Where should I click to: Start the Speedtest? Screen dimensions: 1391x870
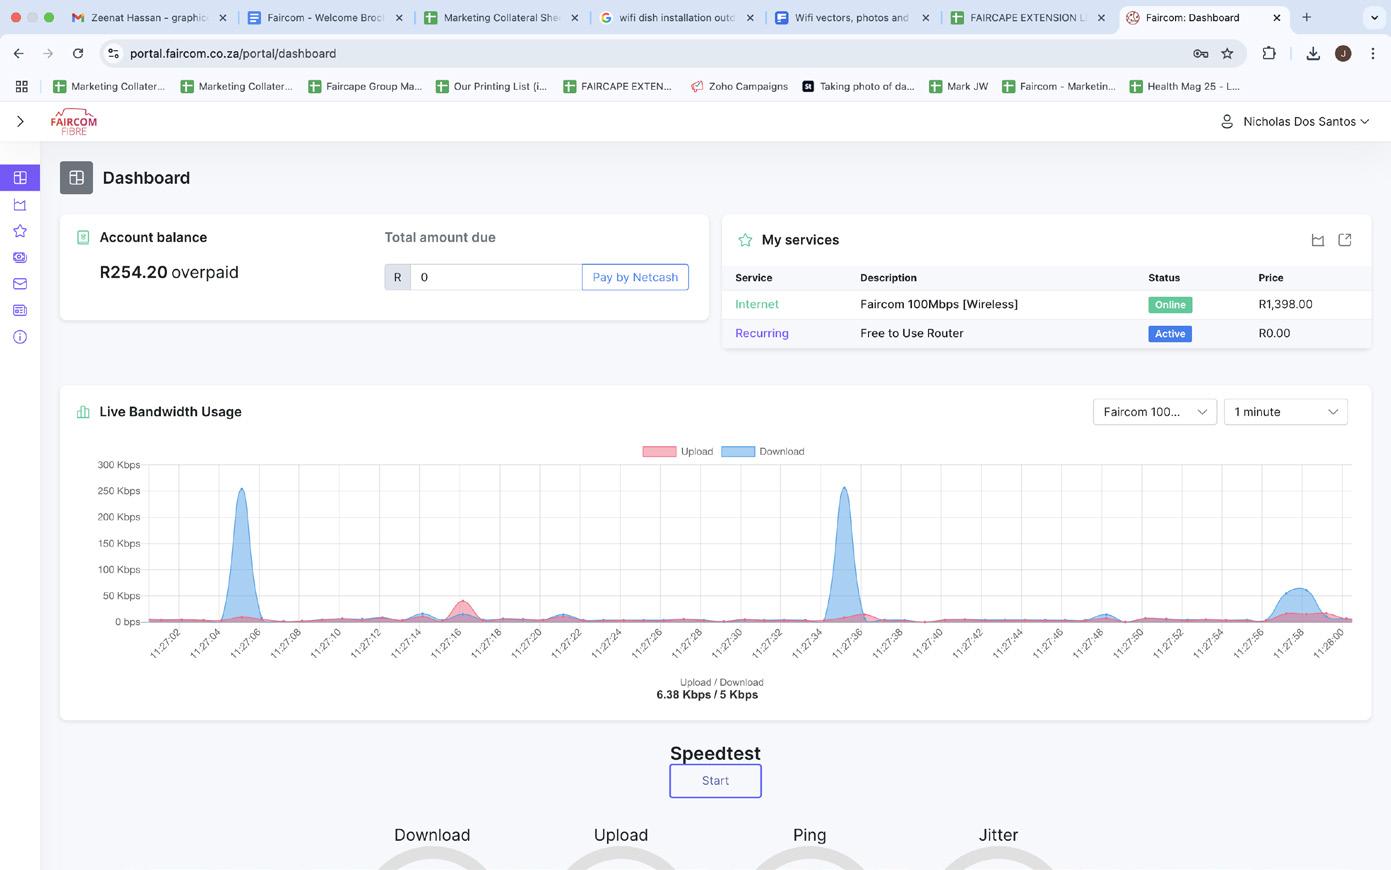[x=715, y=781]
